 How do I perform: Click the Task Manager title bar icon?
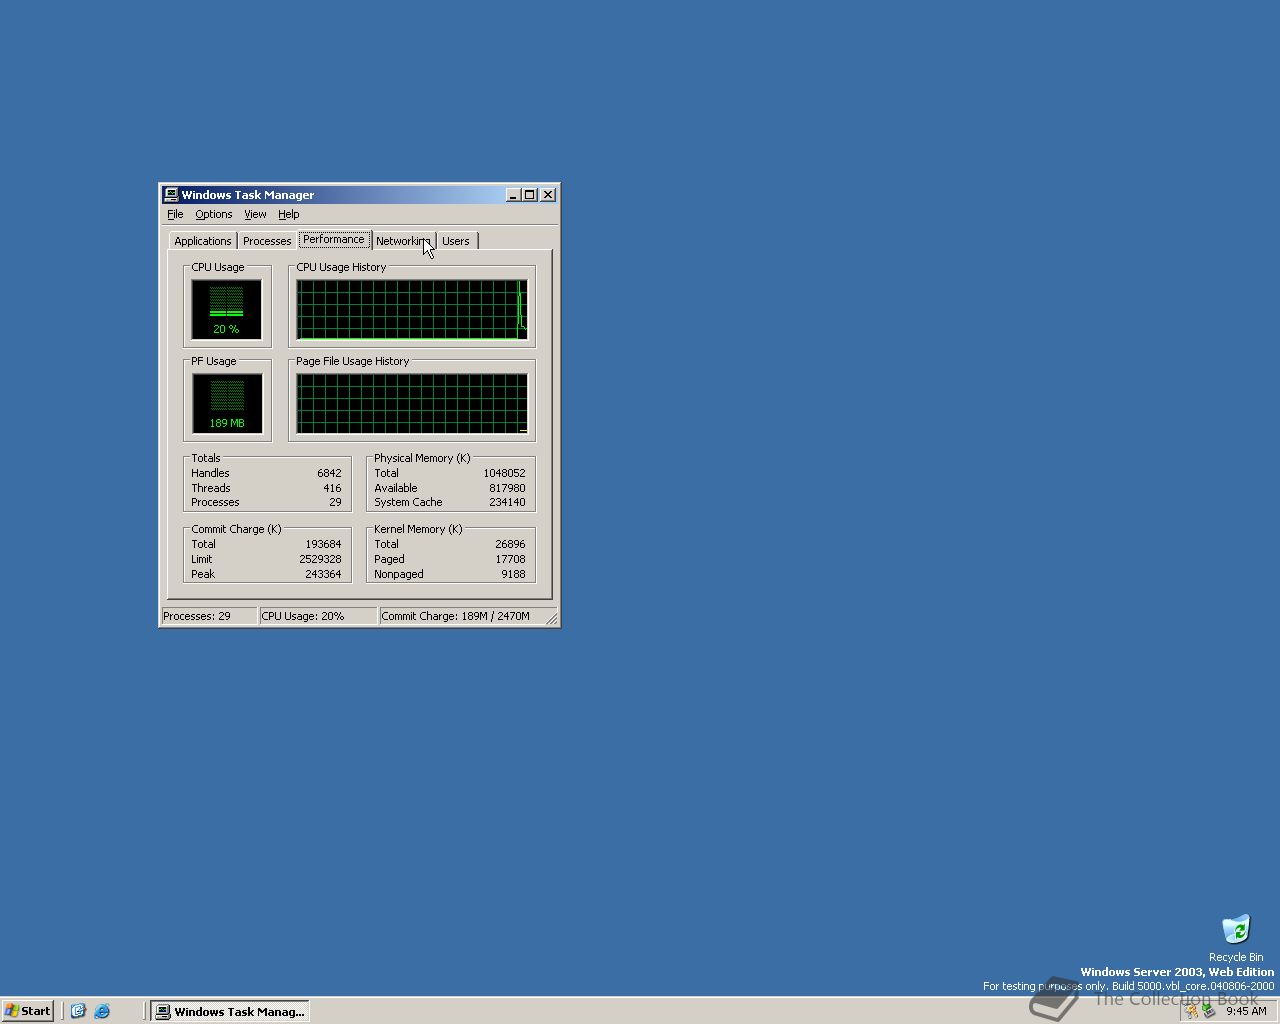171,195
